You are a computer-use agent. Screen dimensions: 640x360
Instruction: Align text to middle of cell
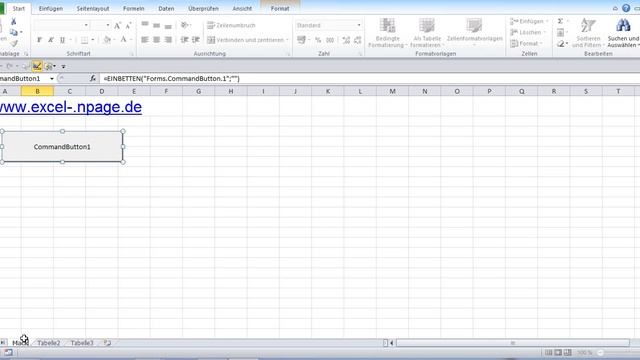click(156, 25)
